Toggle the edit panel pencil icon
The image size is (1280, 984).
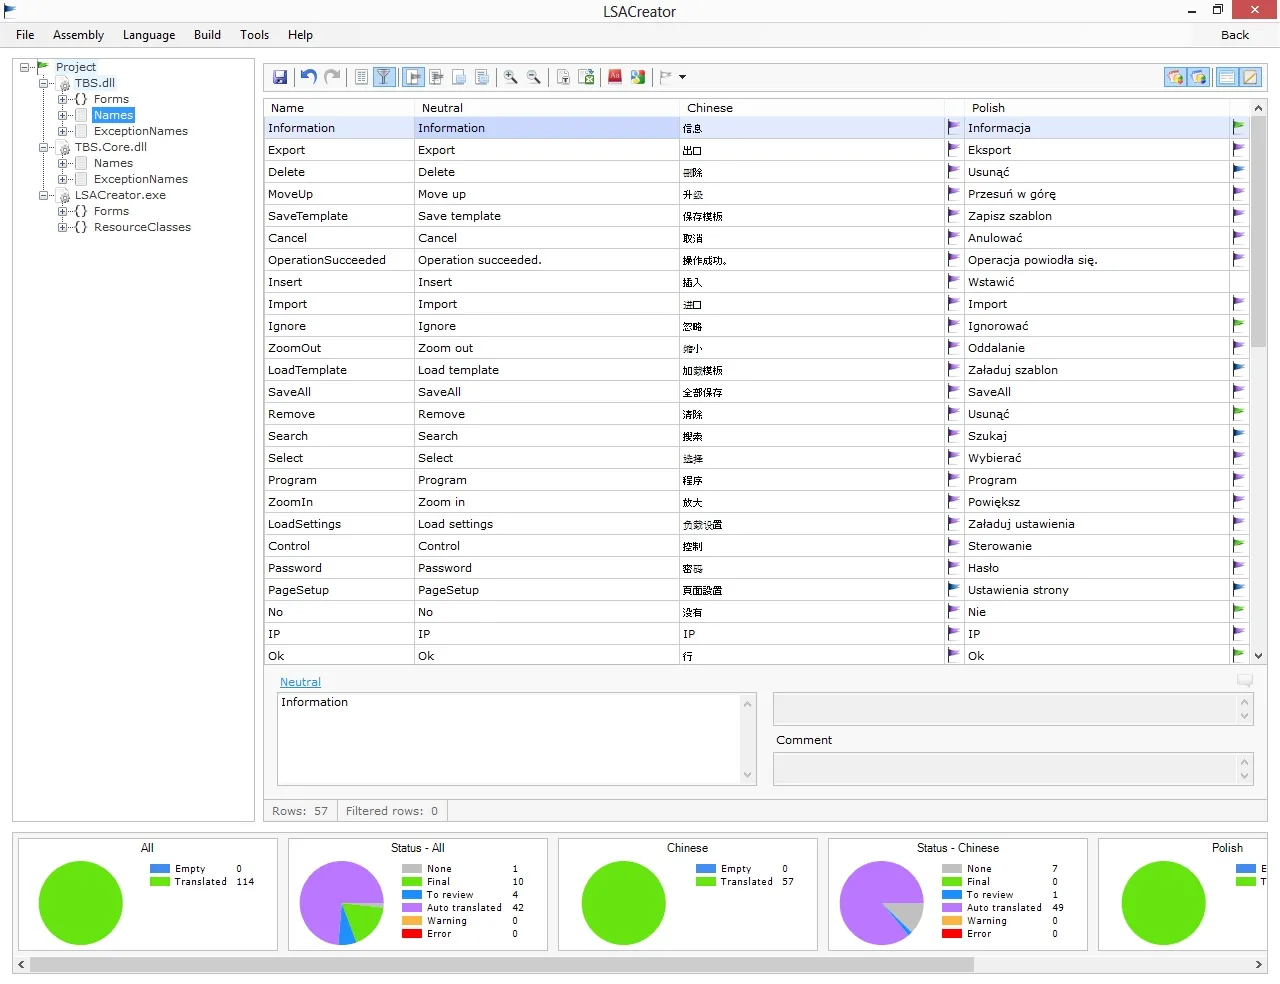pos(1250,77)
